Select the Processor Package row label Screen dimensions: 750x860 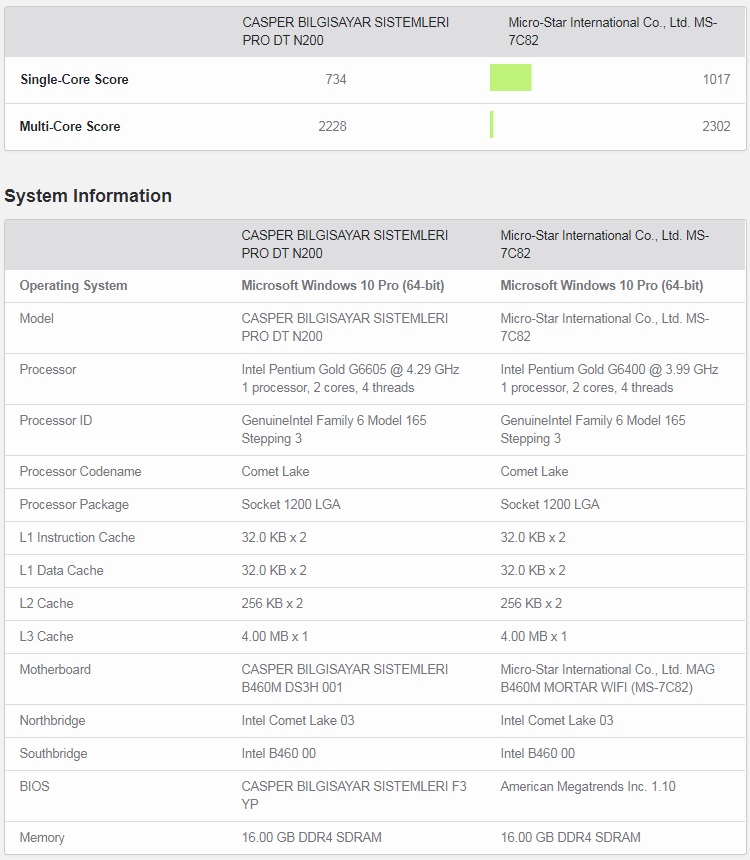[74, 505]
